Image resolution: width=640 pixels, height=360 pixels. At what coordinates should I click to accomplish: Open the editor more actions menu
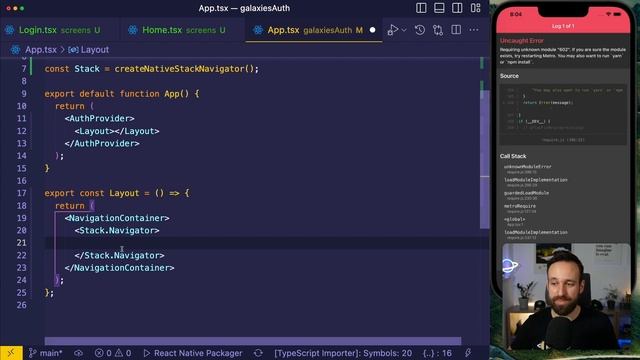click(473, 30)
